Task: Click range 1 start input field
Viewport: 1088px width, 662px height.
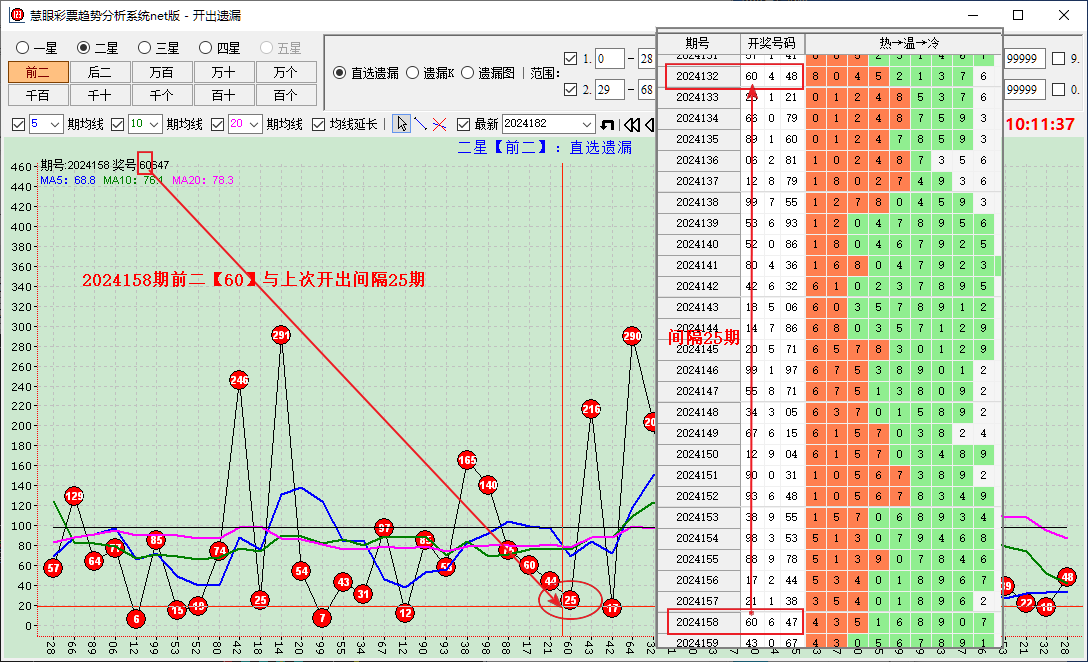Action: pos(609,59)
